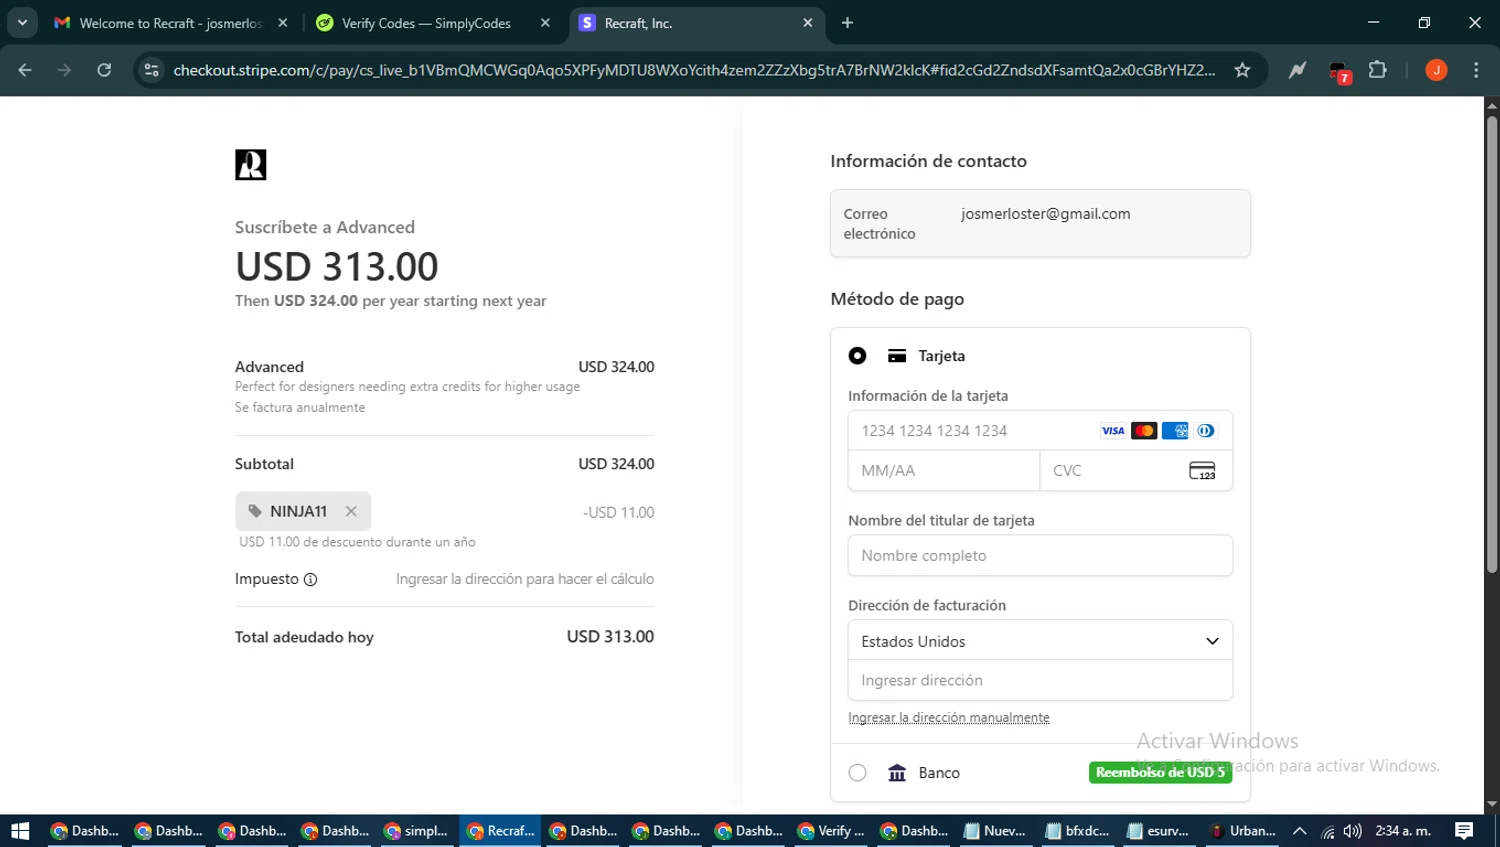This screenshot has height=847, width=1500.
Task: Focus the card number field
Action: pyautogui.click(x=1040, y=431)
